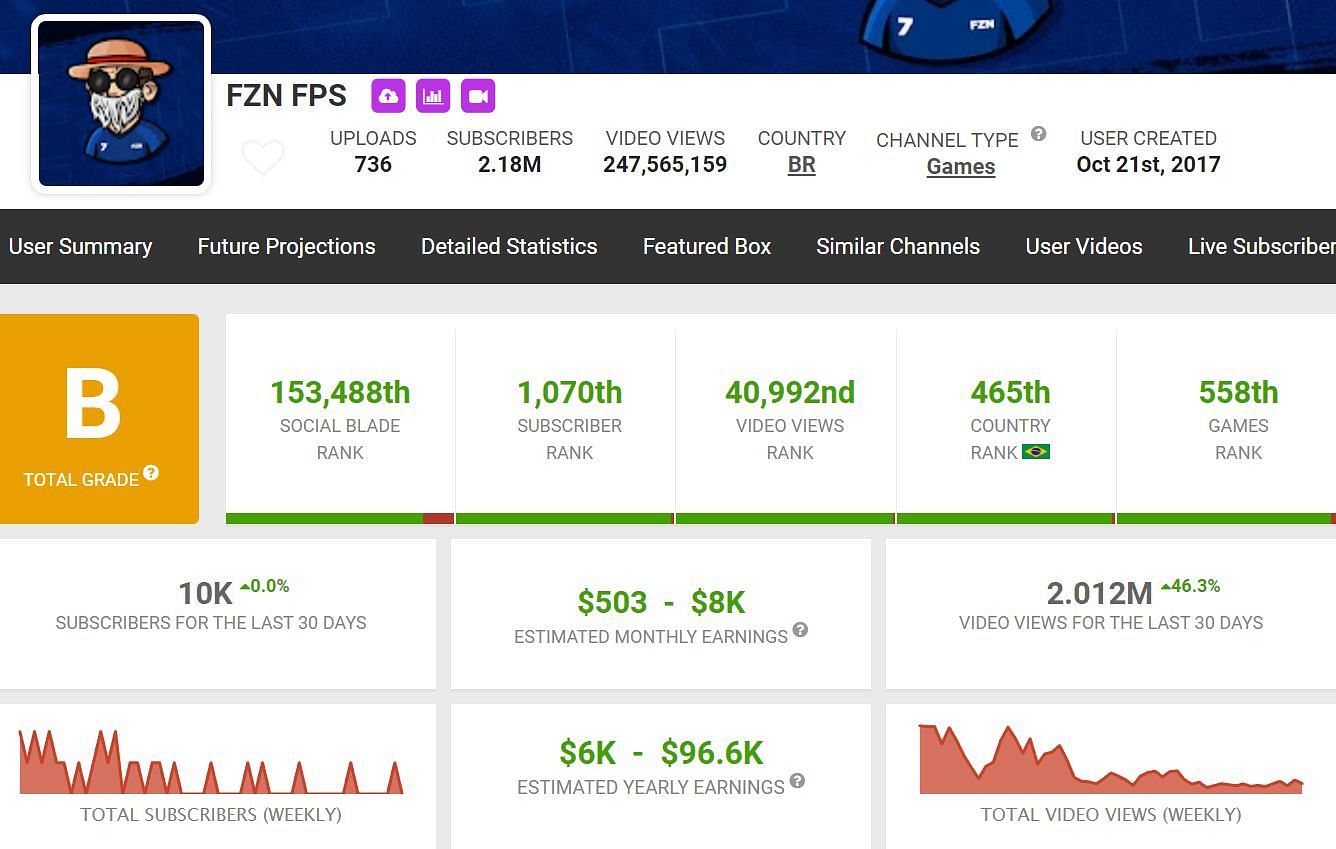Screen dimensions: 1336x849
Task: Click the 0.0% subscribers change indicator
Action: pyautogui.click(x=264, y=586)
